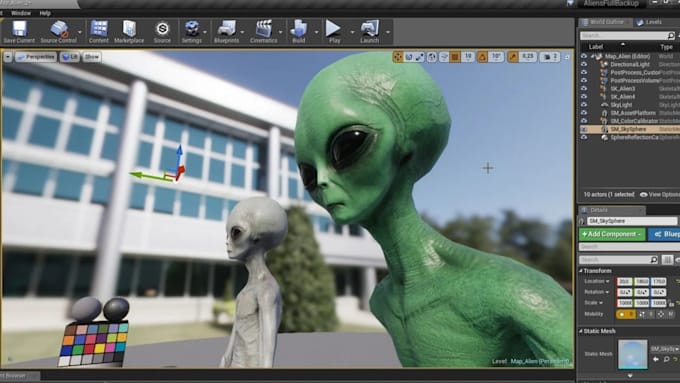Open outliner View Options

pyautogui.click(x=660, y=195)
